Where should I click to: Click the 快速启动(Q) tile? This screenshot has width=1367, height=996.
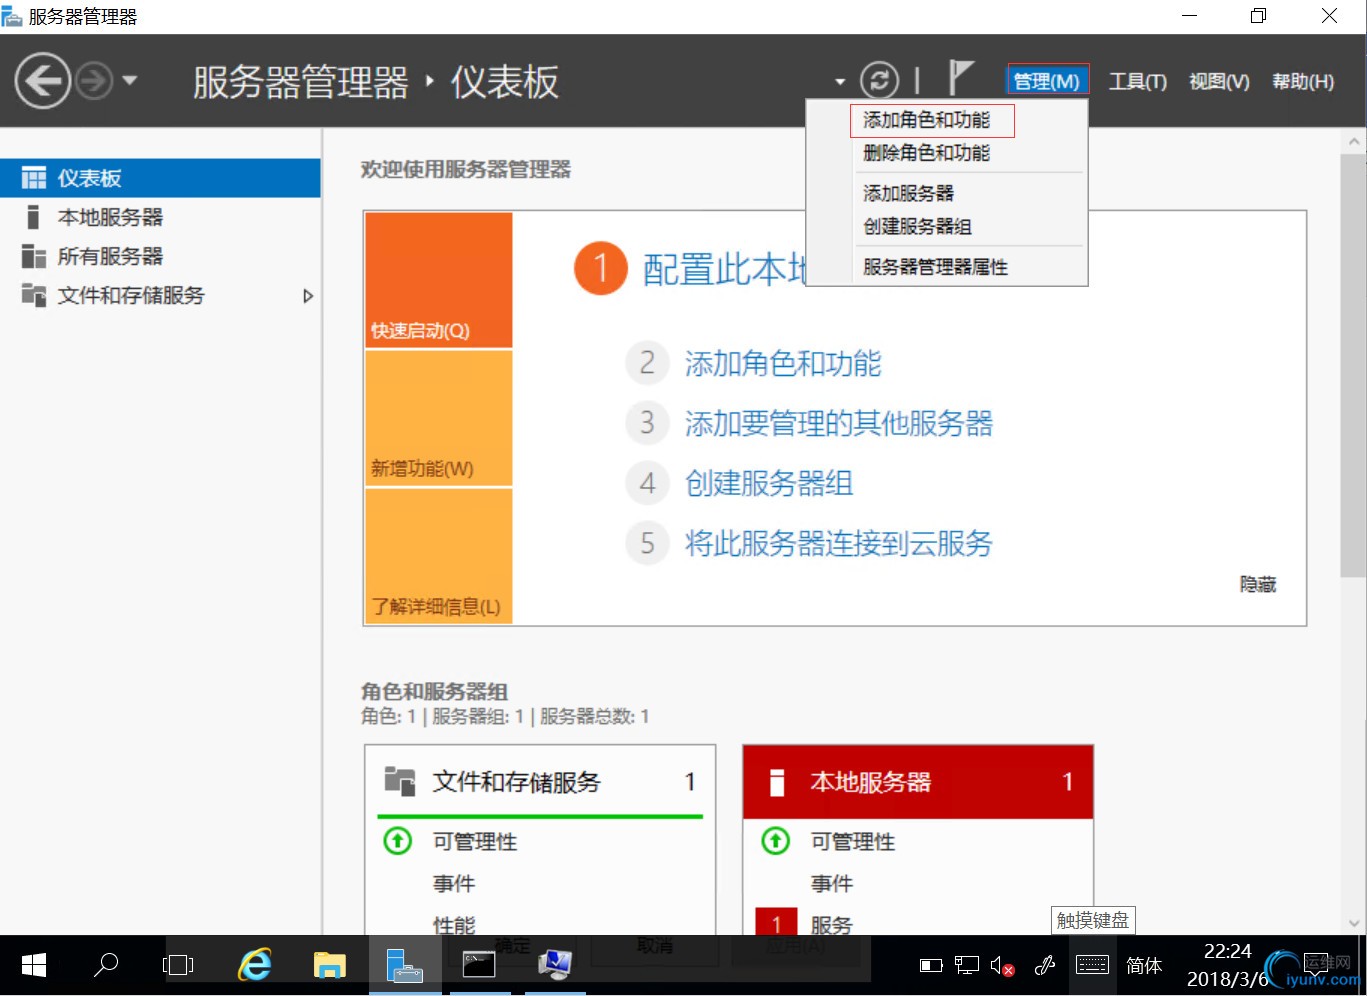click(439, 280)
